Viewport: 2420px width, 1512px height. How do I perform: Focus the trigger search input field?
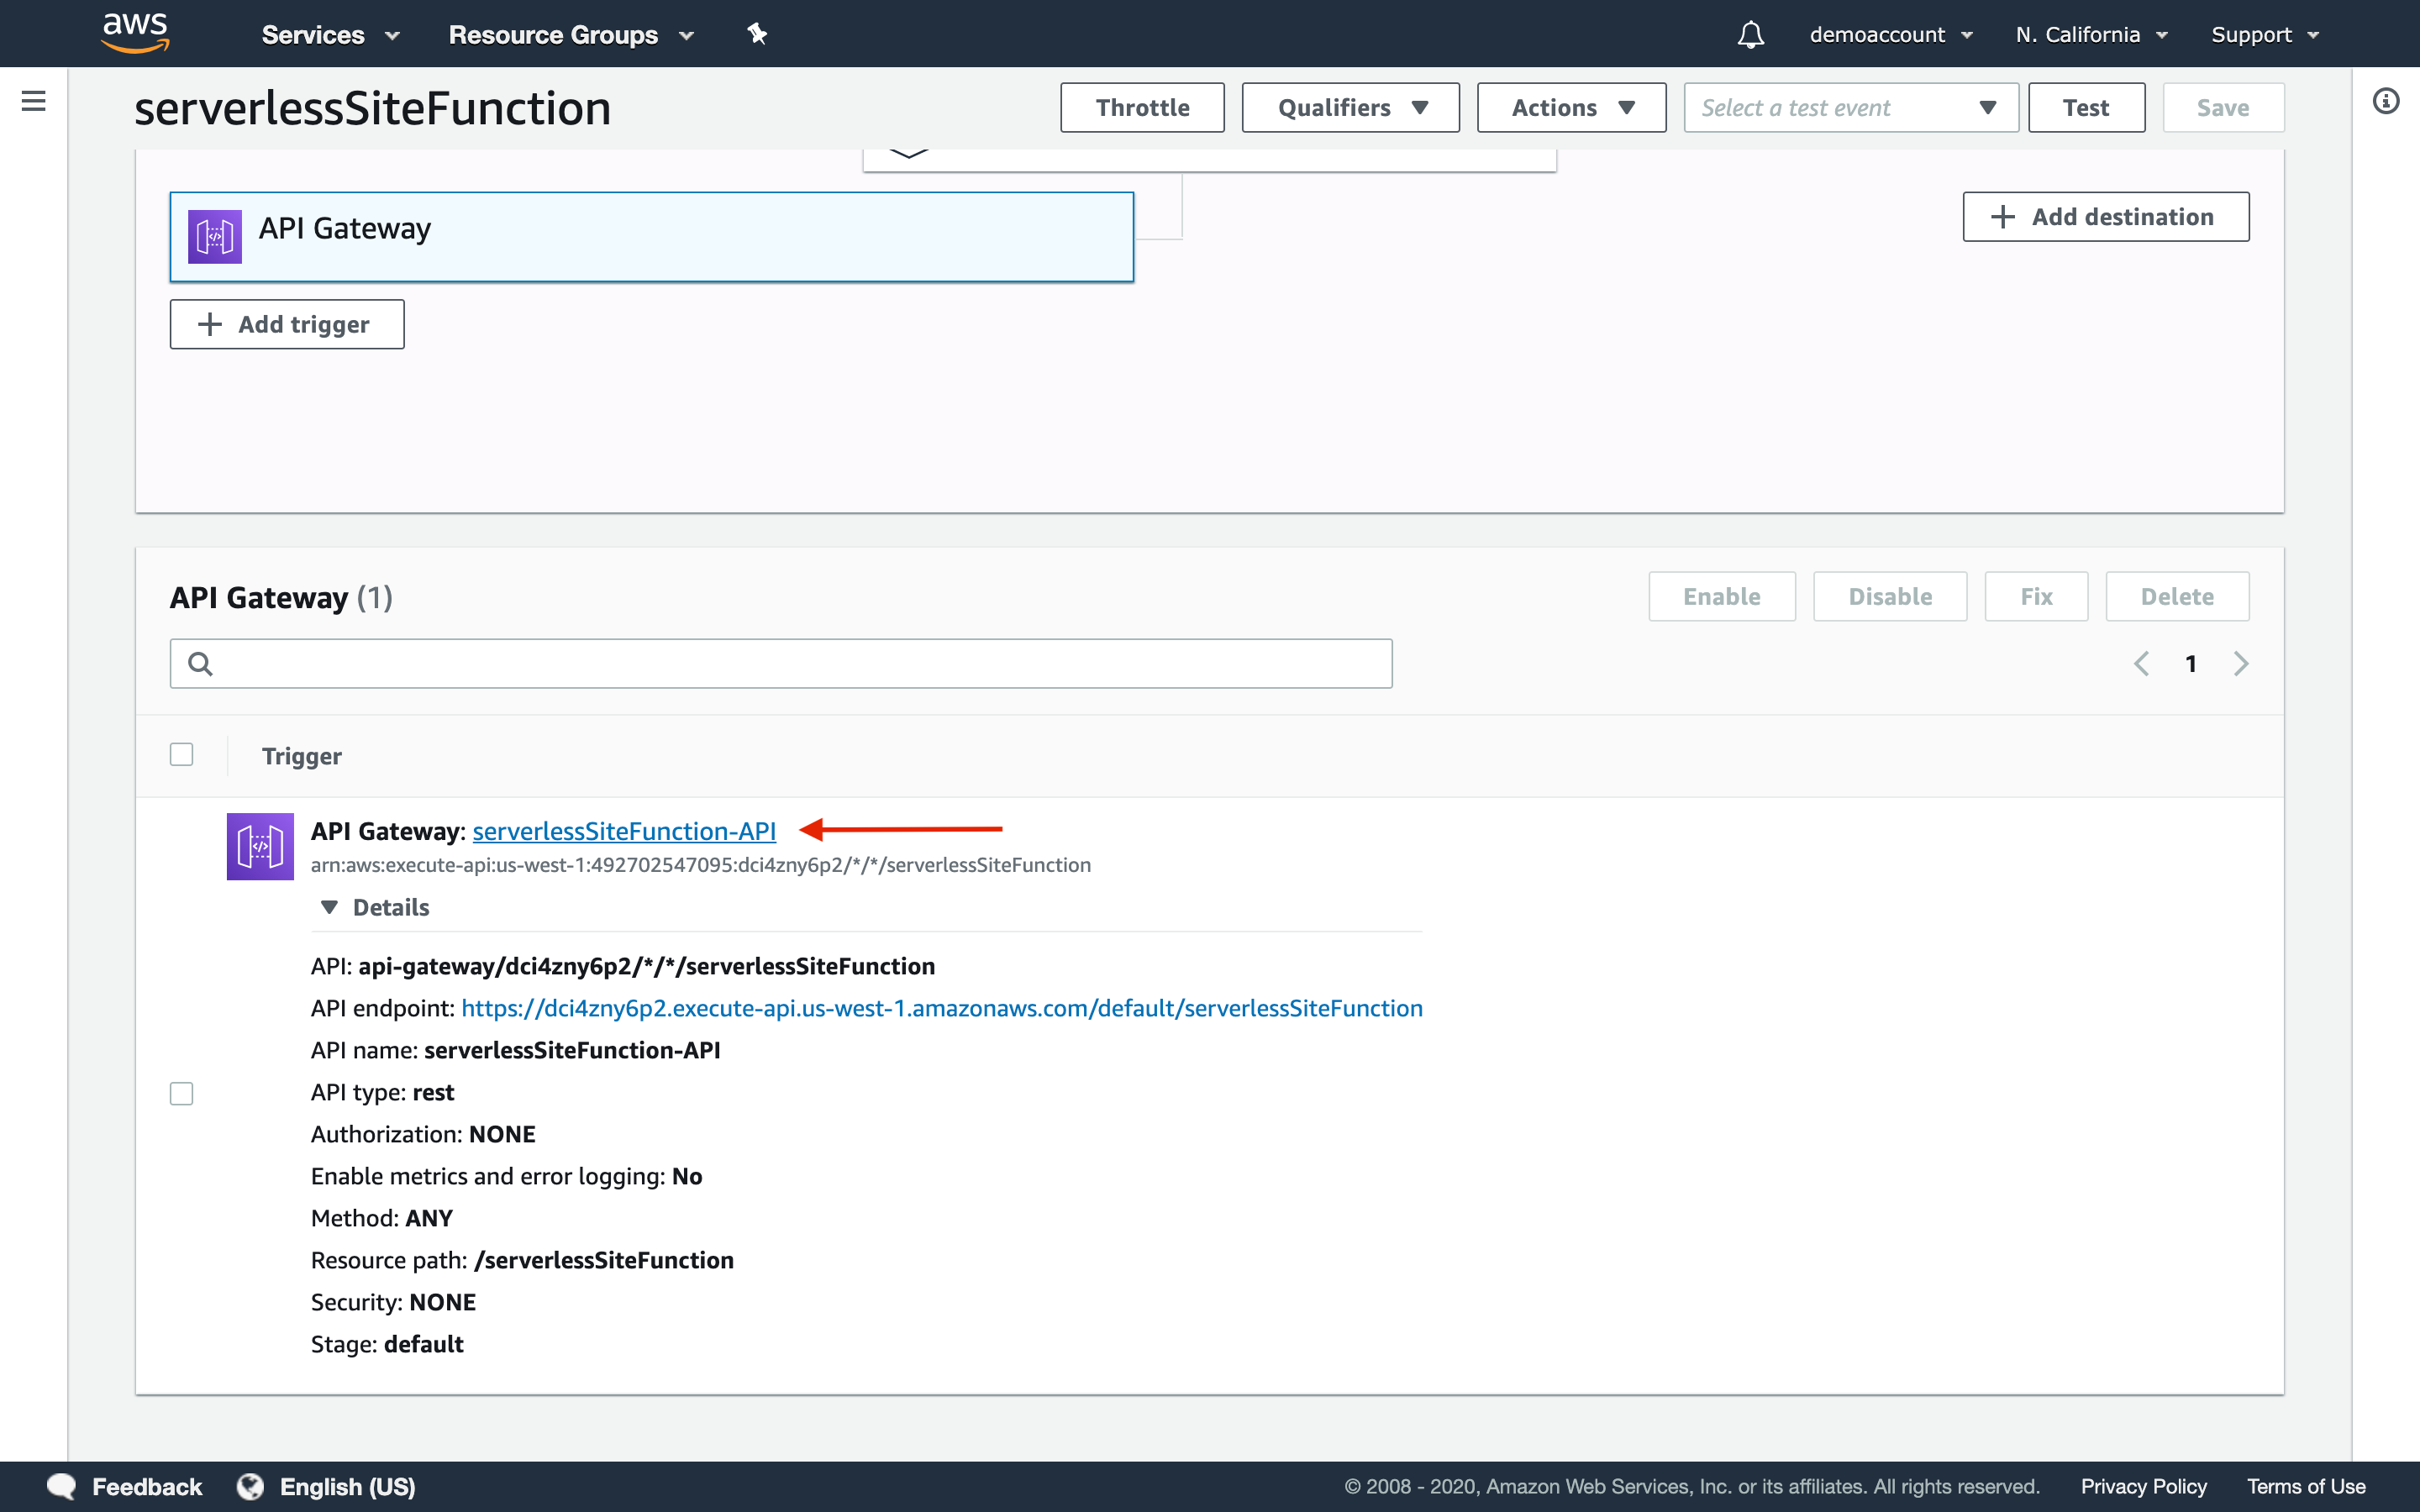click(781, 664)
